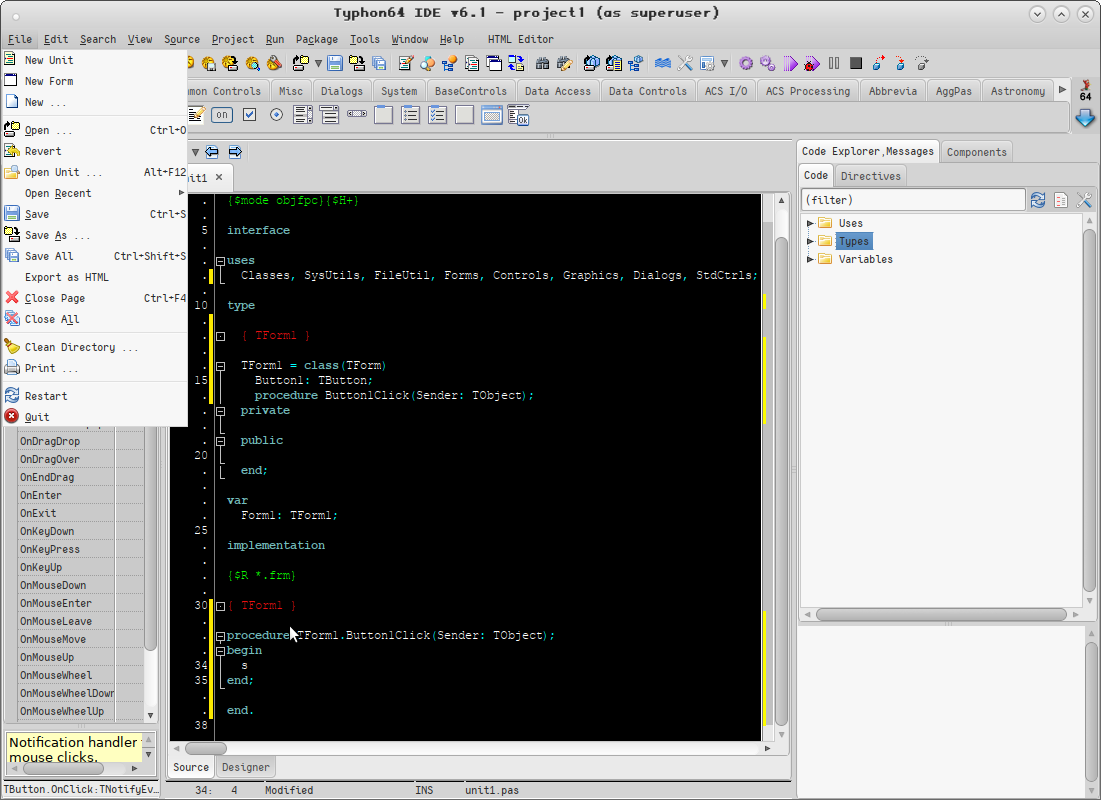The height and width of the screenshot is (800, 1101).
Task: Expand the Uses node in Code Explorer
Action: pyautogui.click(x=810, y=223)
